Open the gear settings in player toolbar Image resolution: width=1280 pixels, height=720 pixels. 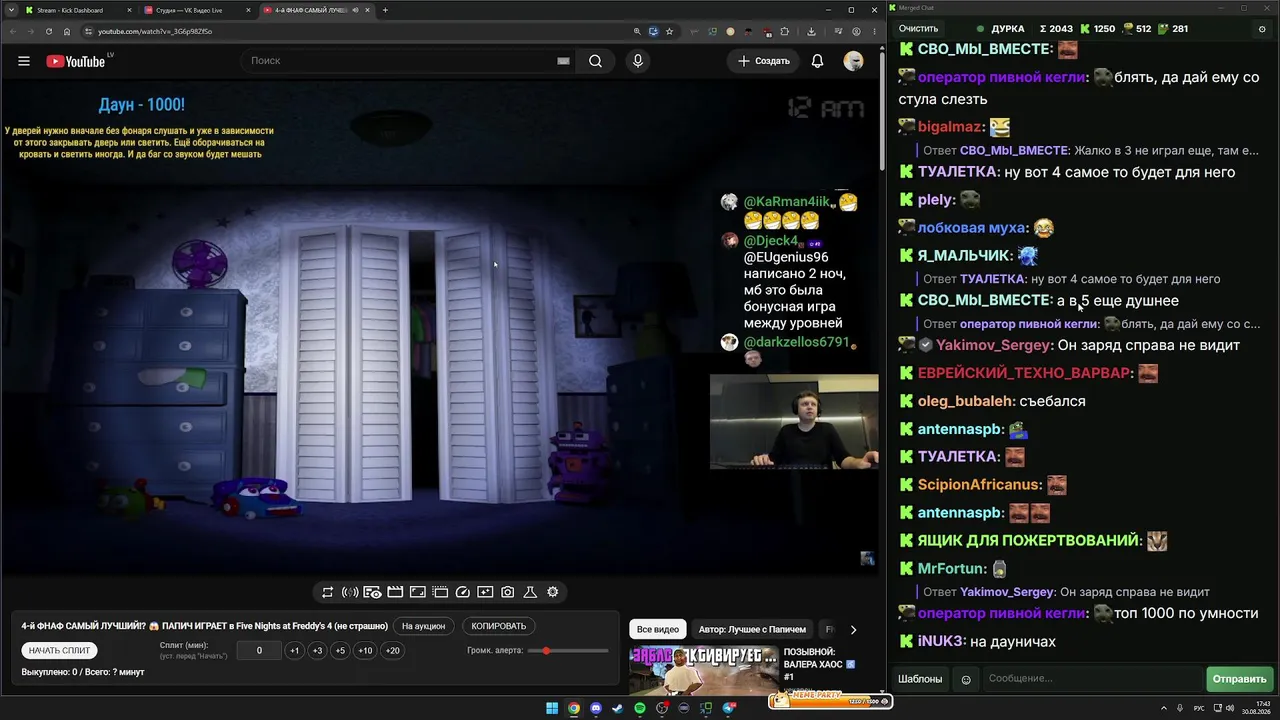[x=552, y=592]
